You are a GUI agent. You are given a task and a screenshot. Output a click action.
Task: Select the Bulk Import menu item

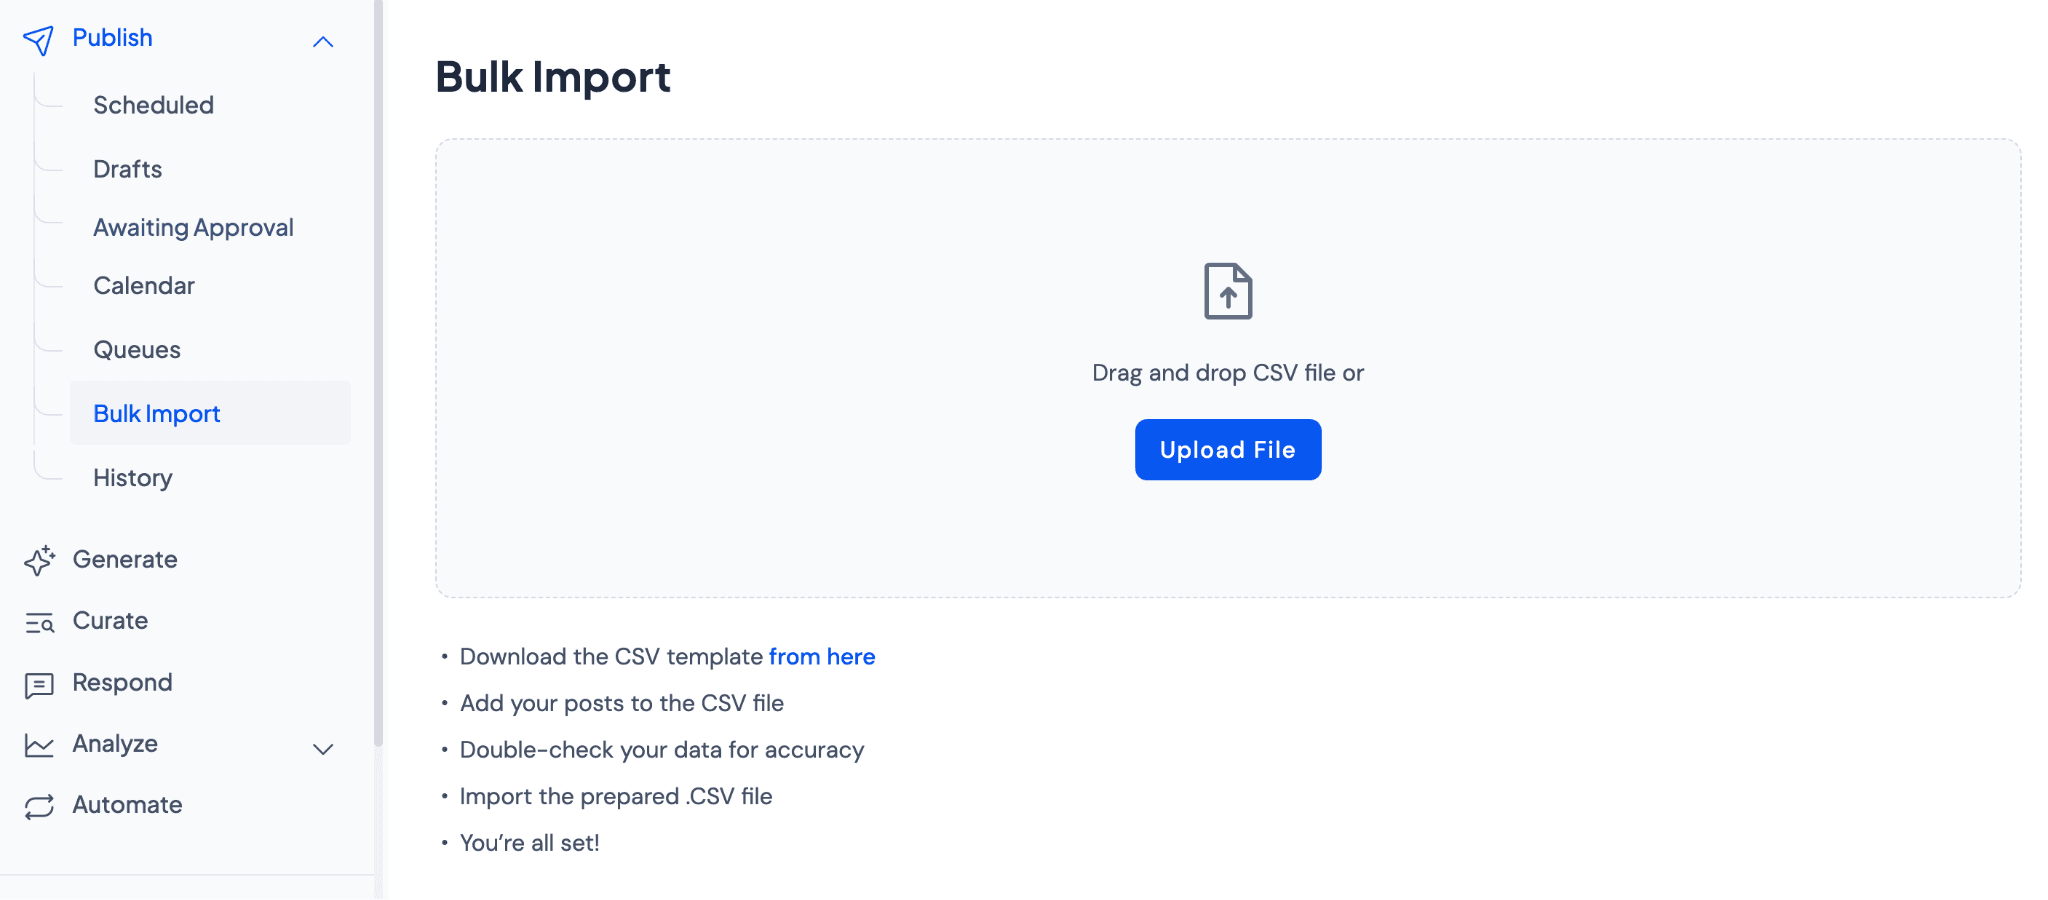210,413
